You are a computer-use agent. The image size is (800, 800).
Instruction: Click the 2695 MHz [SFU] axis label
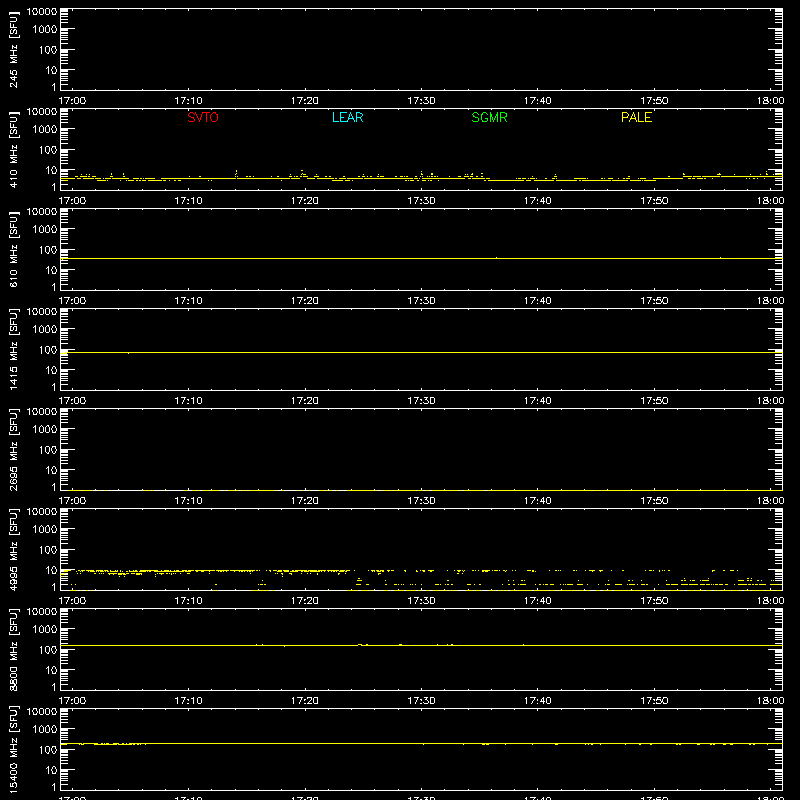[14, 449]
